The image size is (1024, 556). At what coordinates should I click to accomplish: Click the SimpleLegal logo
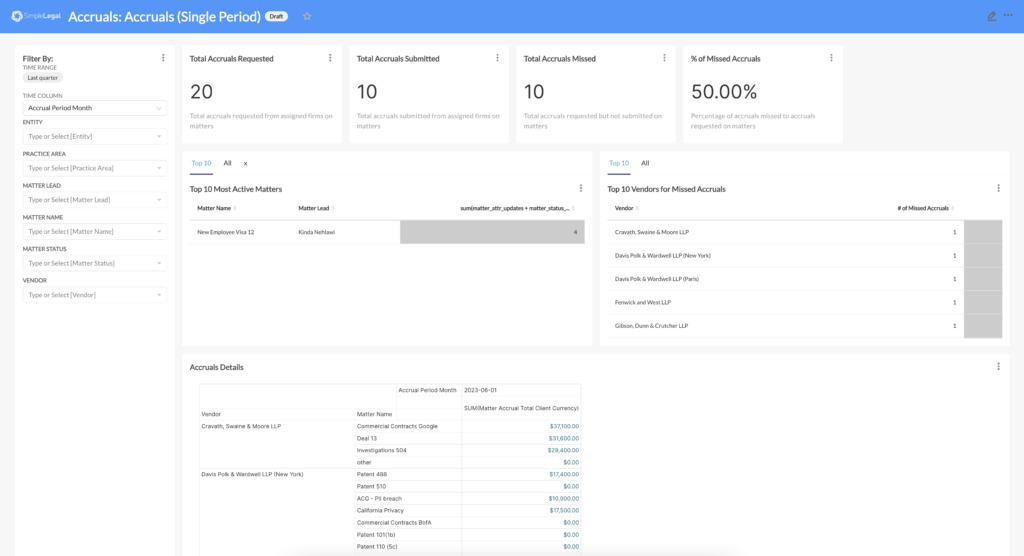35,16
